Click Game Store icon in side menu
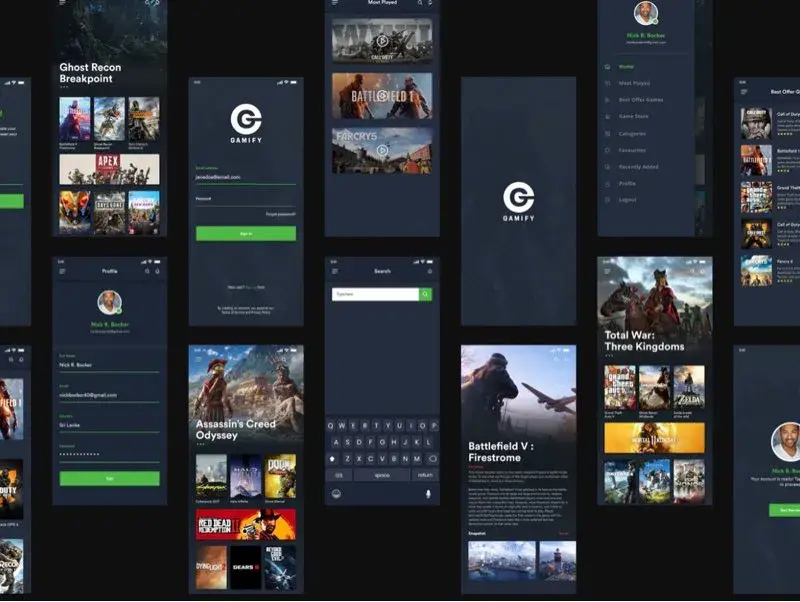Screen dimensions: 800x602 tap(607, 116)
